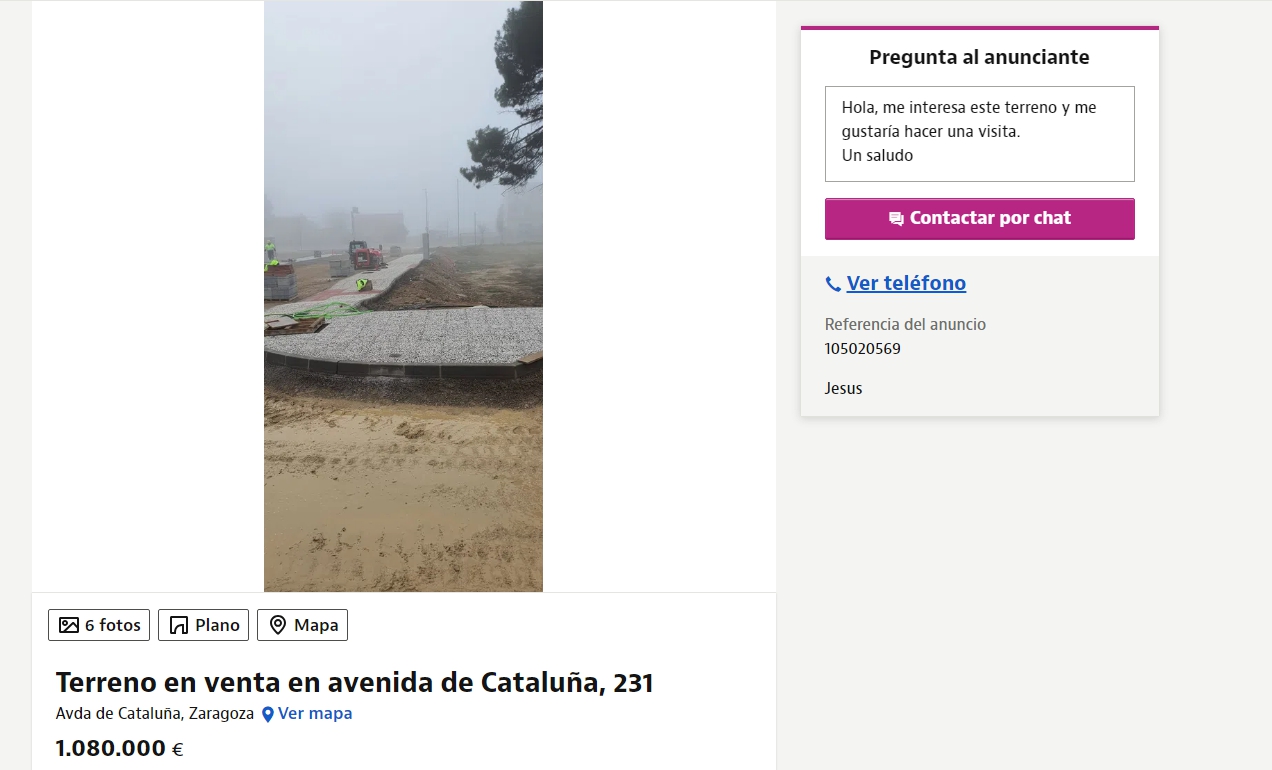Select the reference number 105020569
Screen dimensions: 1272x770
(863, 349)
